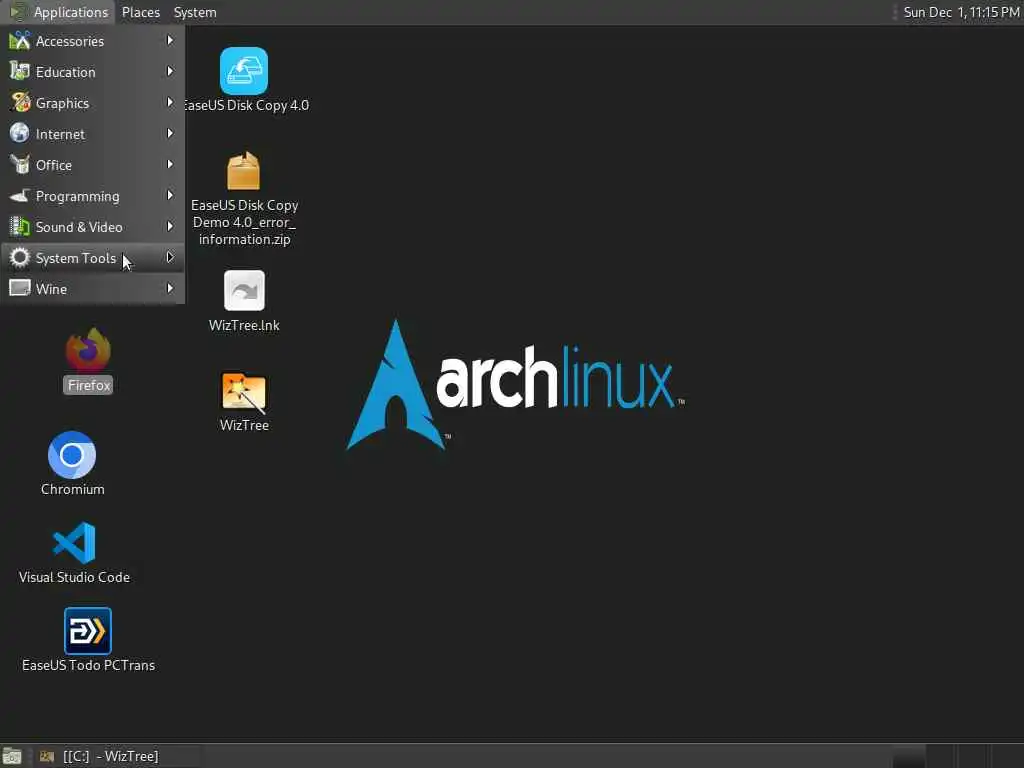1024x768 pixels.
Task: Click the 'Firefox' label under icon
Action: tap(89, 385)
